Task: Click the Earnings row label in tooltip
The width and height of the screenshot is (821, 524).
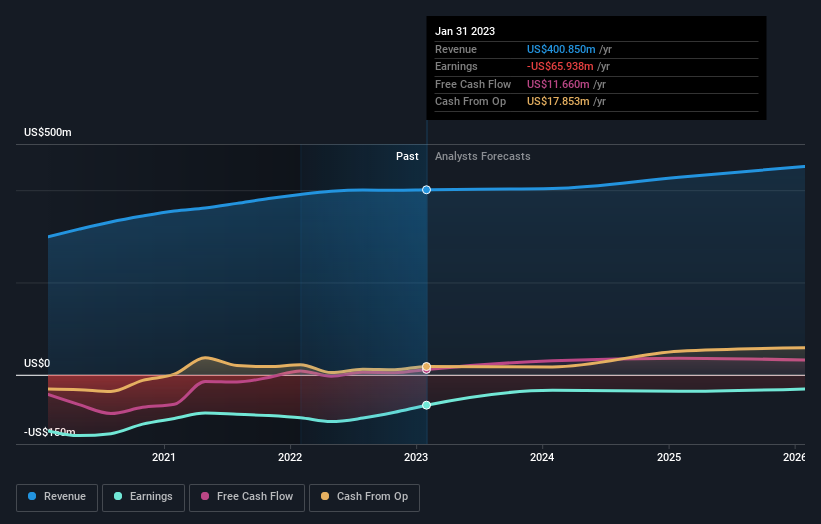Action: coord(456,66)
